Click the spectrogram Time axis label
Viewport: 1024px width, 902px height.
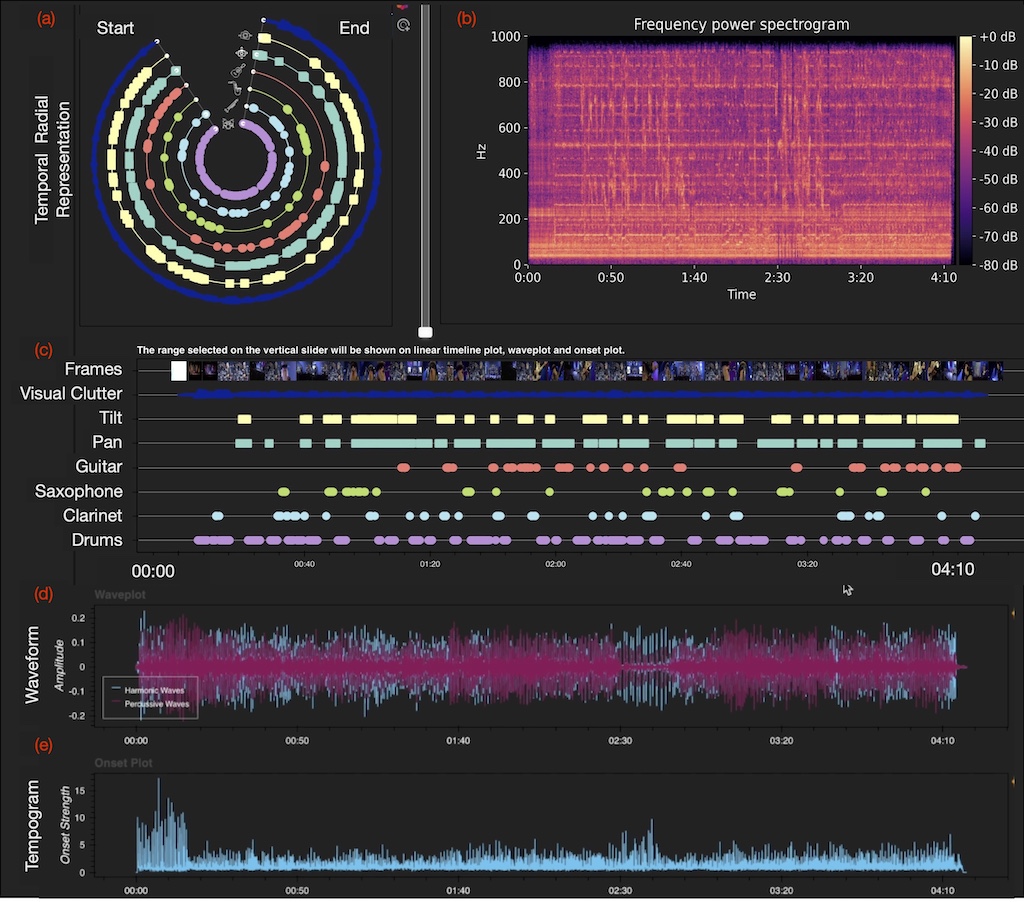click(x=741, y=295)
